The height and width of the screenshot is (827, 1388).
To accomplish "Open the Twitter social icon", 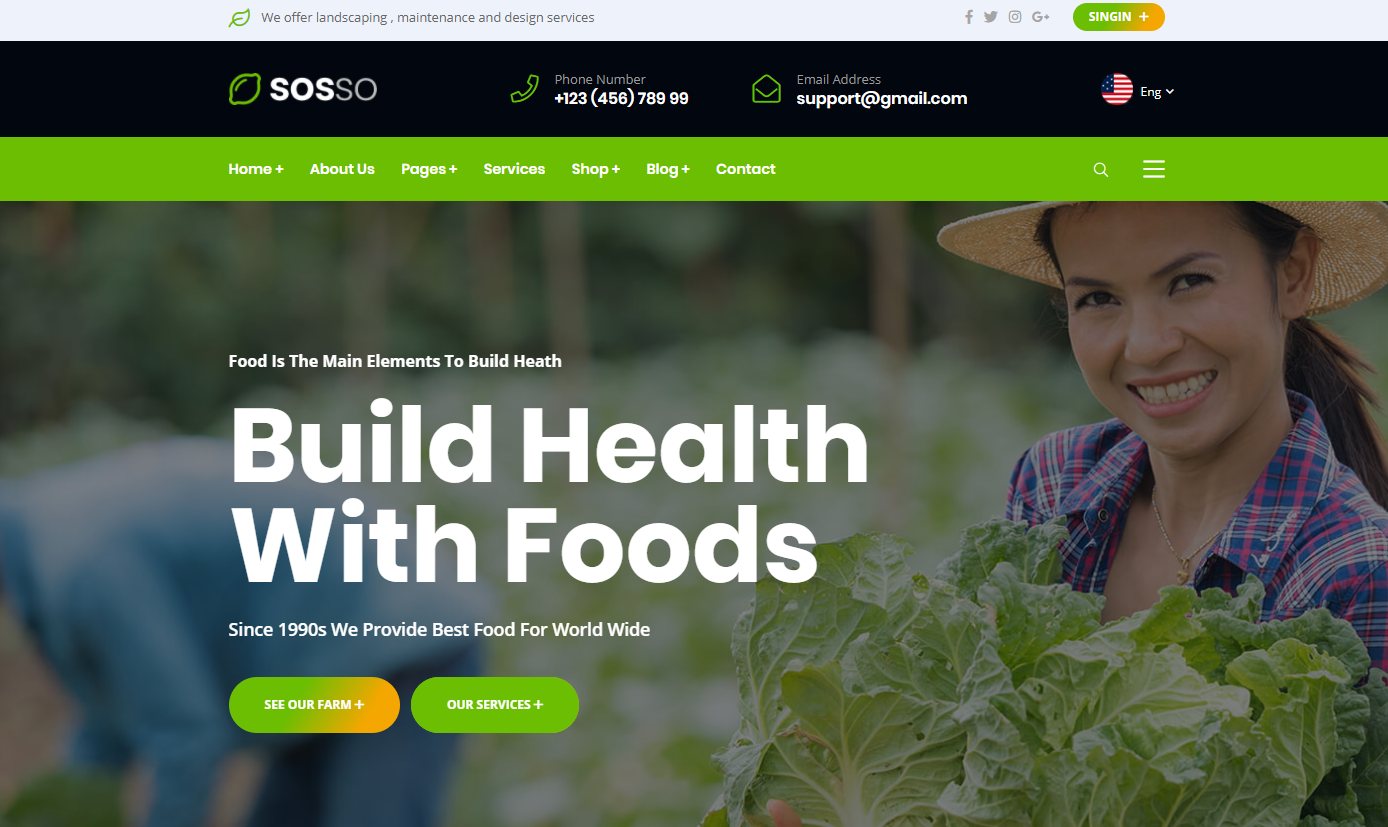I will [x=990, y=17].
